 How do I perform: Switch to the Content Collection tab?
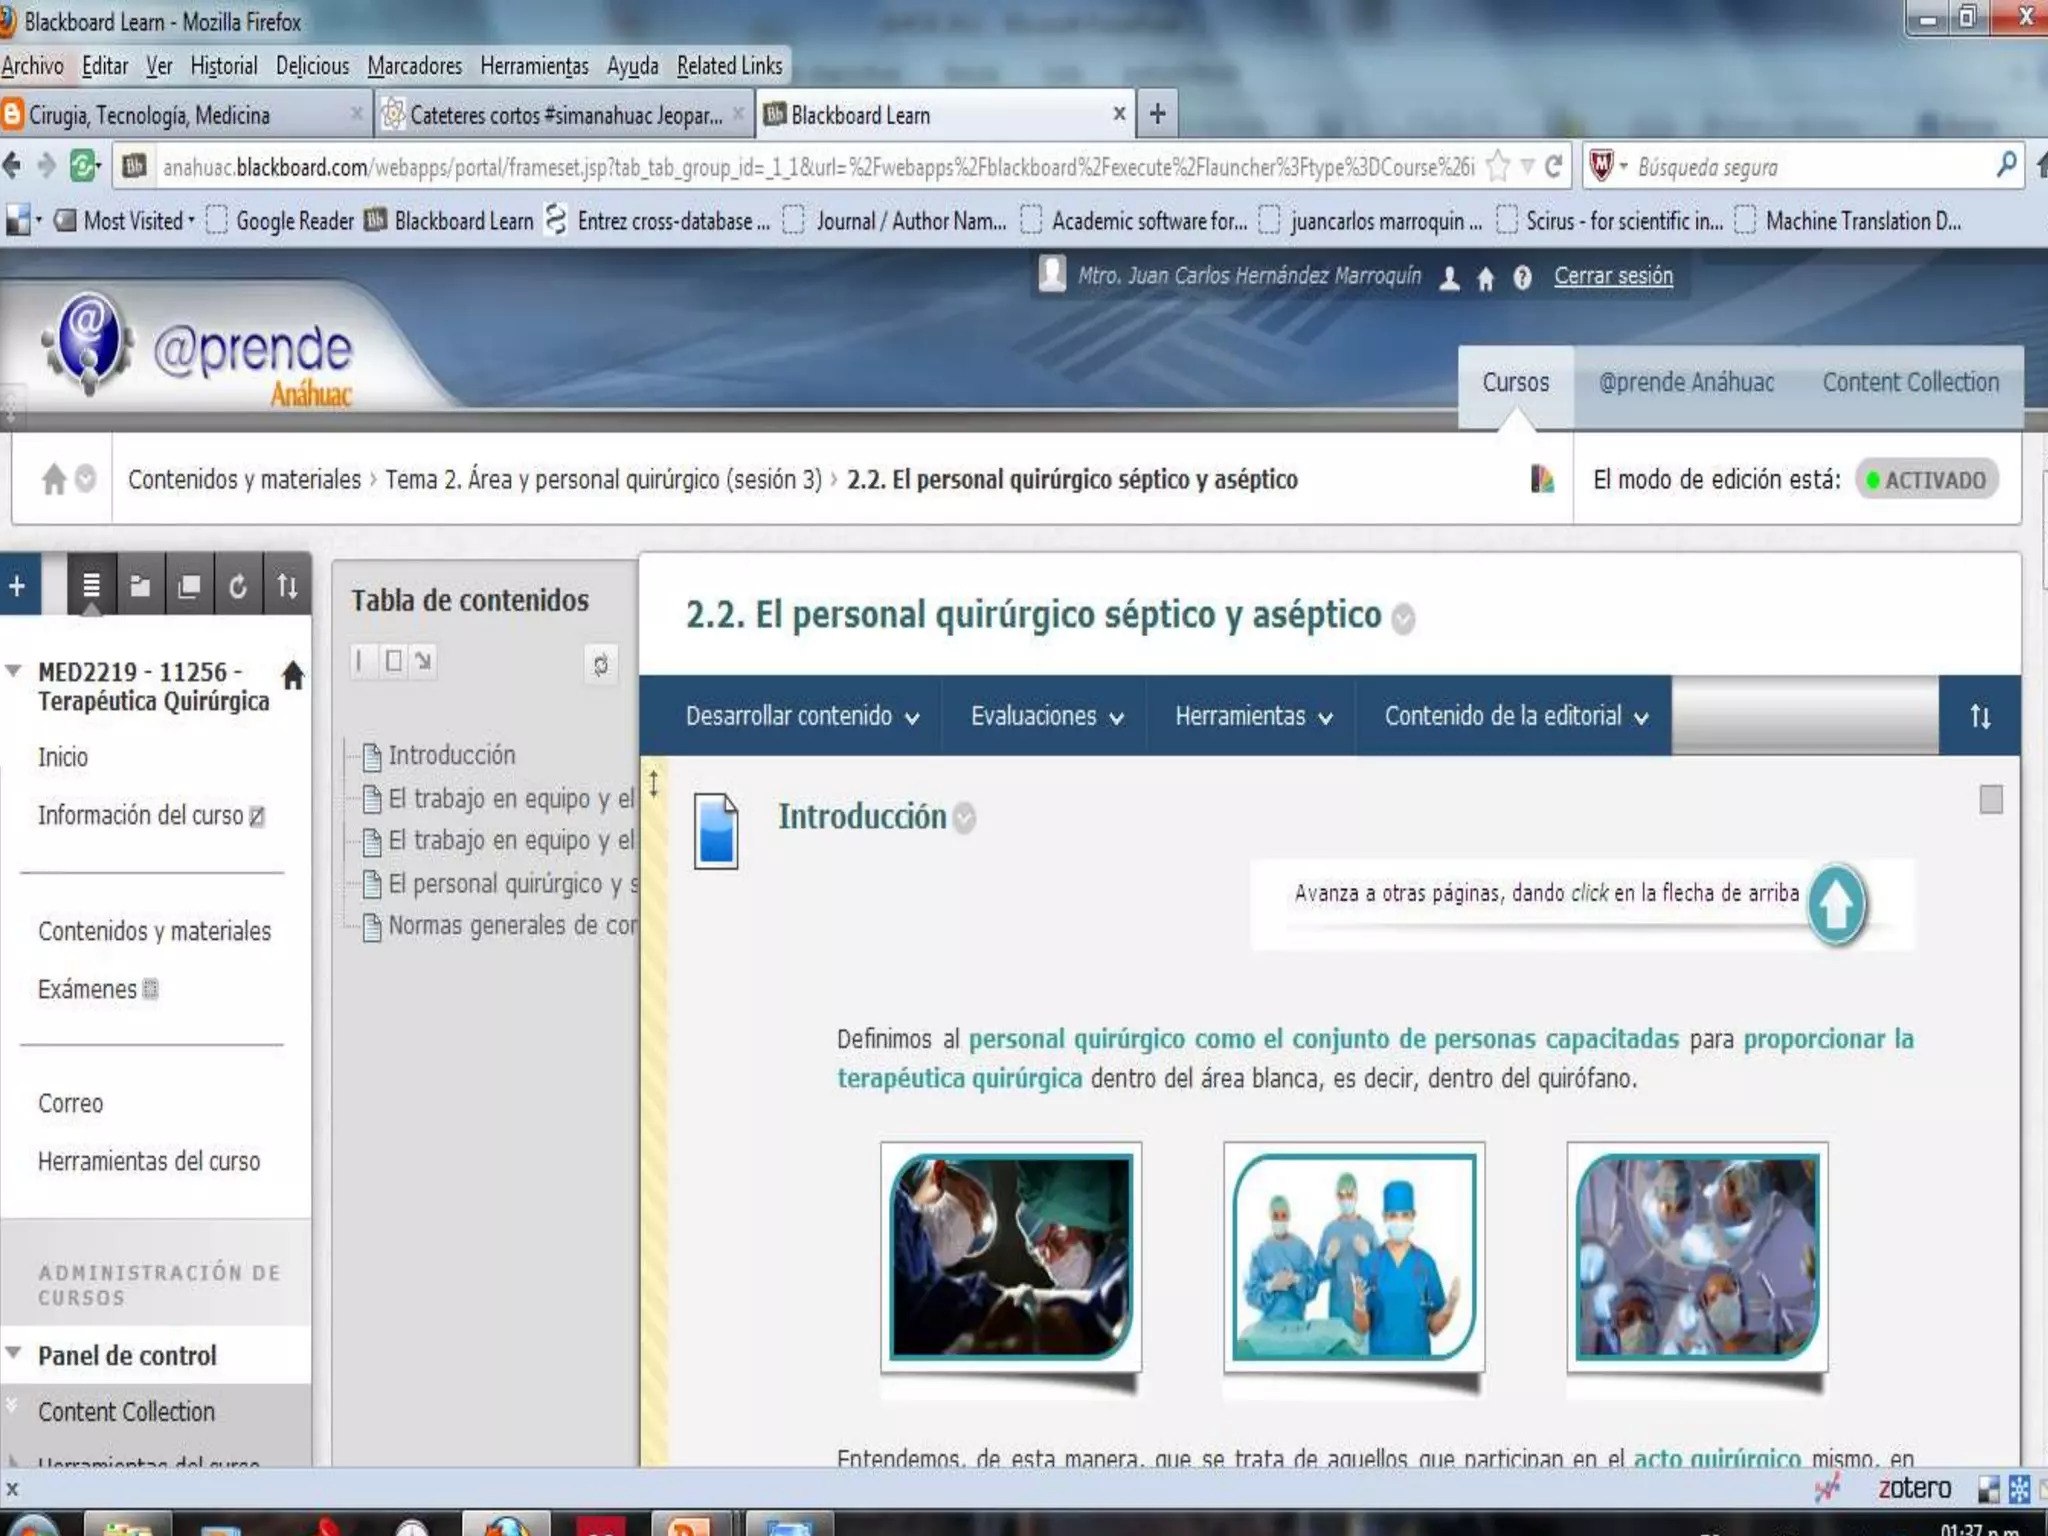[x=1909, y=383]
